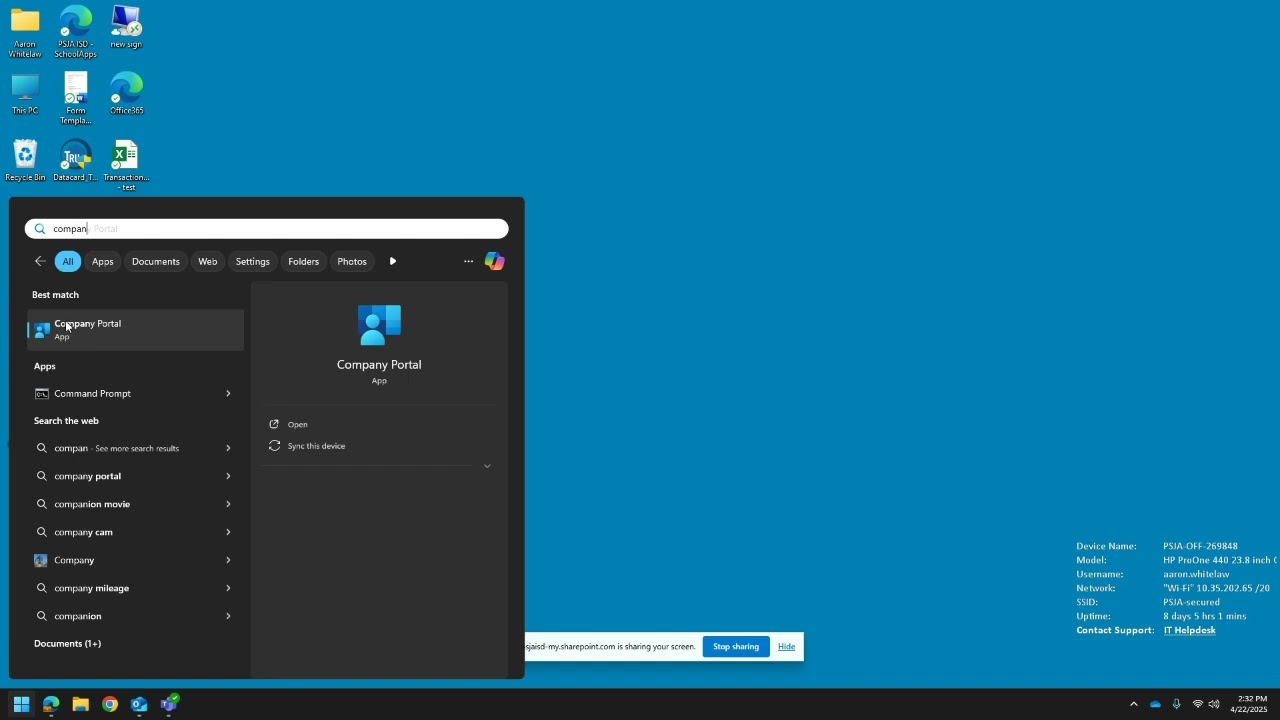Open Copilot icon in search panel

(494, 261)
